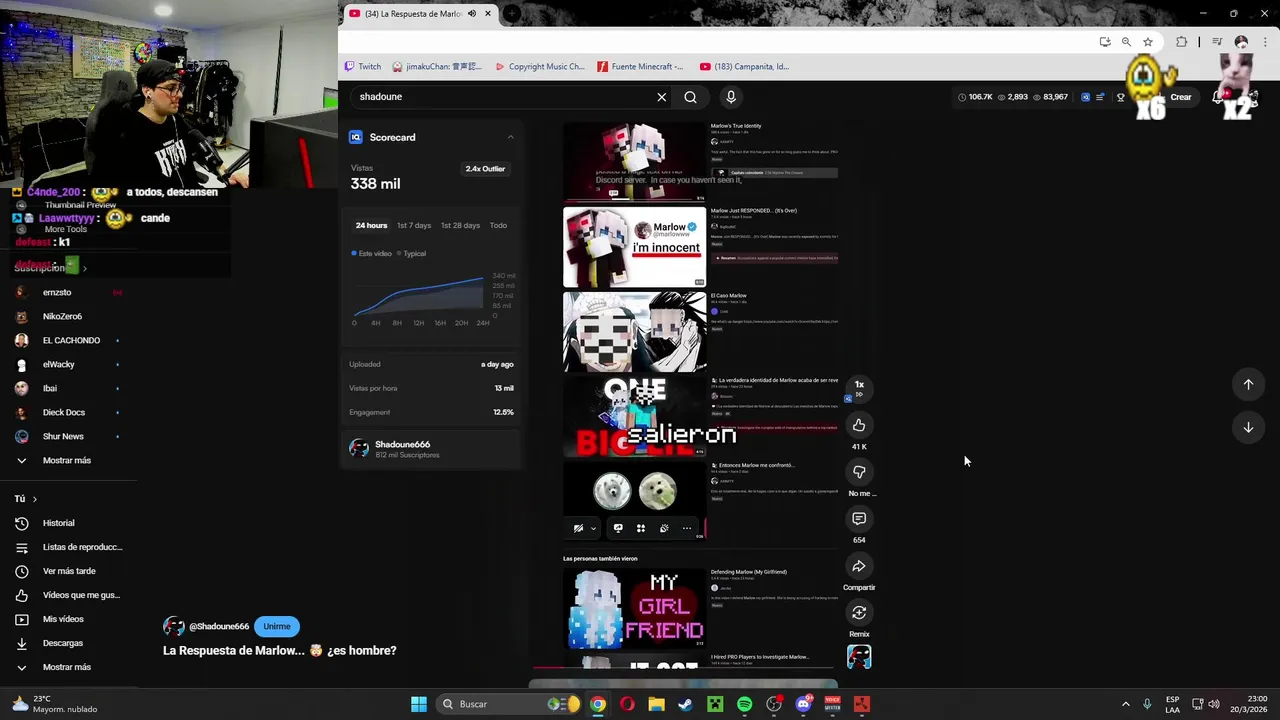Open Ver más tarde in sidebar
Screen dimensions: 1280x720
(x=69, y=571)
